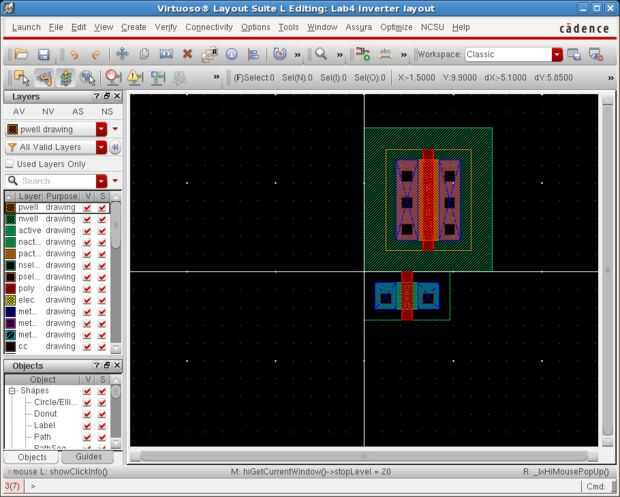The width and height of the screenshot is (620, 497).
Task: Click the green layer-stack toolbar icon
Action: click(66, 77)
